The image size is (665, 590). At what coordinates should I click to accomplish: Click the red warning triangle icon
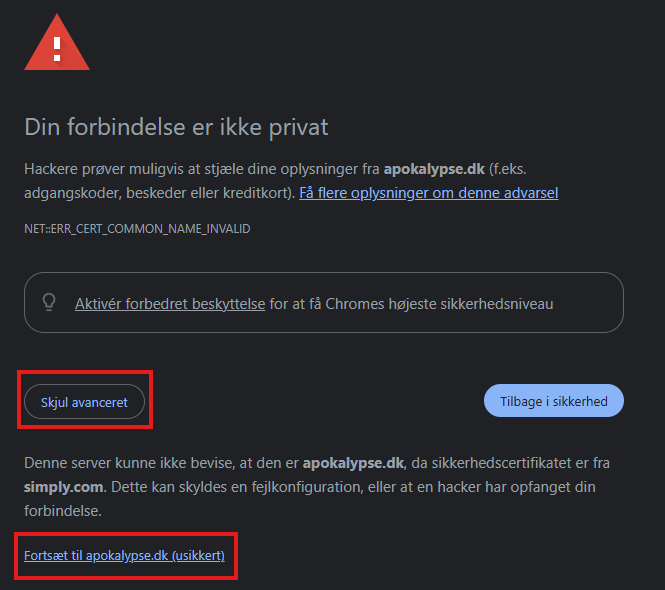pyautogui.click(x=57, y=42)
